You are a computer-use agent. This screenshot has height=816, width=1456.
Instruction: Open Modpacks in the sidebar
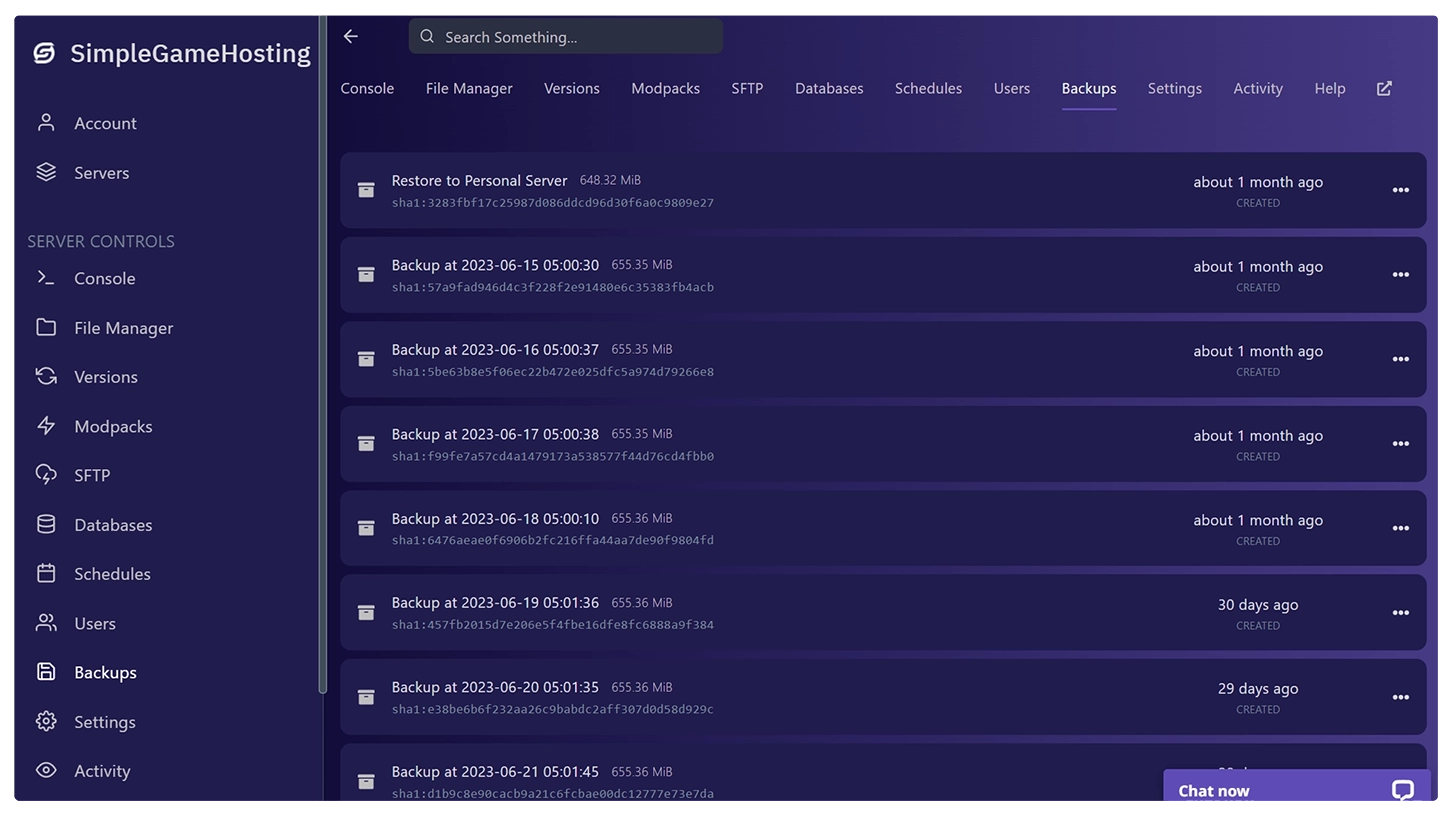coord(113,426)
